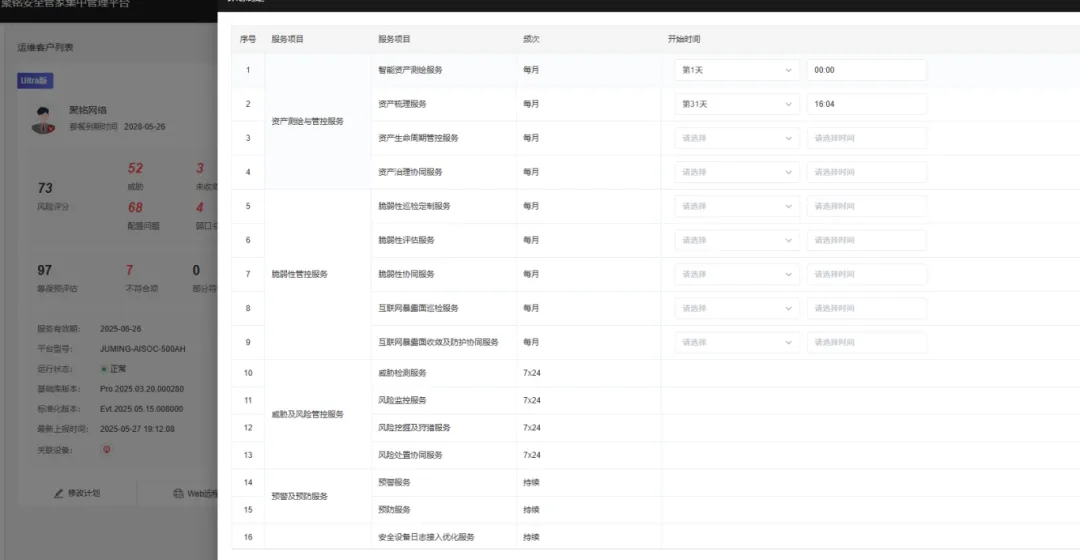Image resolution: width=1080 pixels, height=560 pixels.
Task: Open the 第31天 day dropdown for 资产梳理服务
Action: click(x=737, y=104)
